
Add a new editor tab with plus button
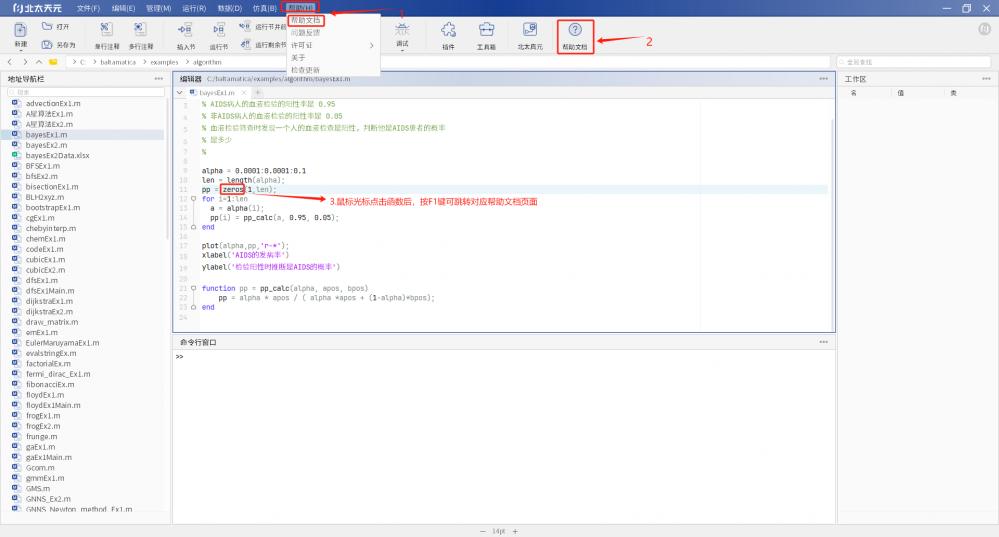pos(257,92)
